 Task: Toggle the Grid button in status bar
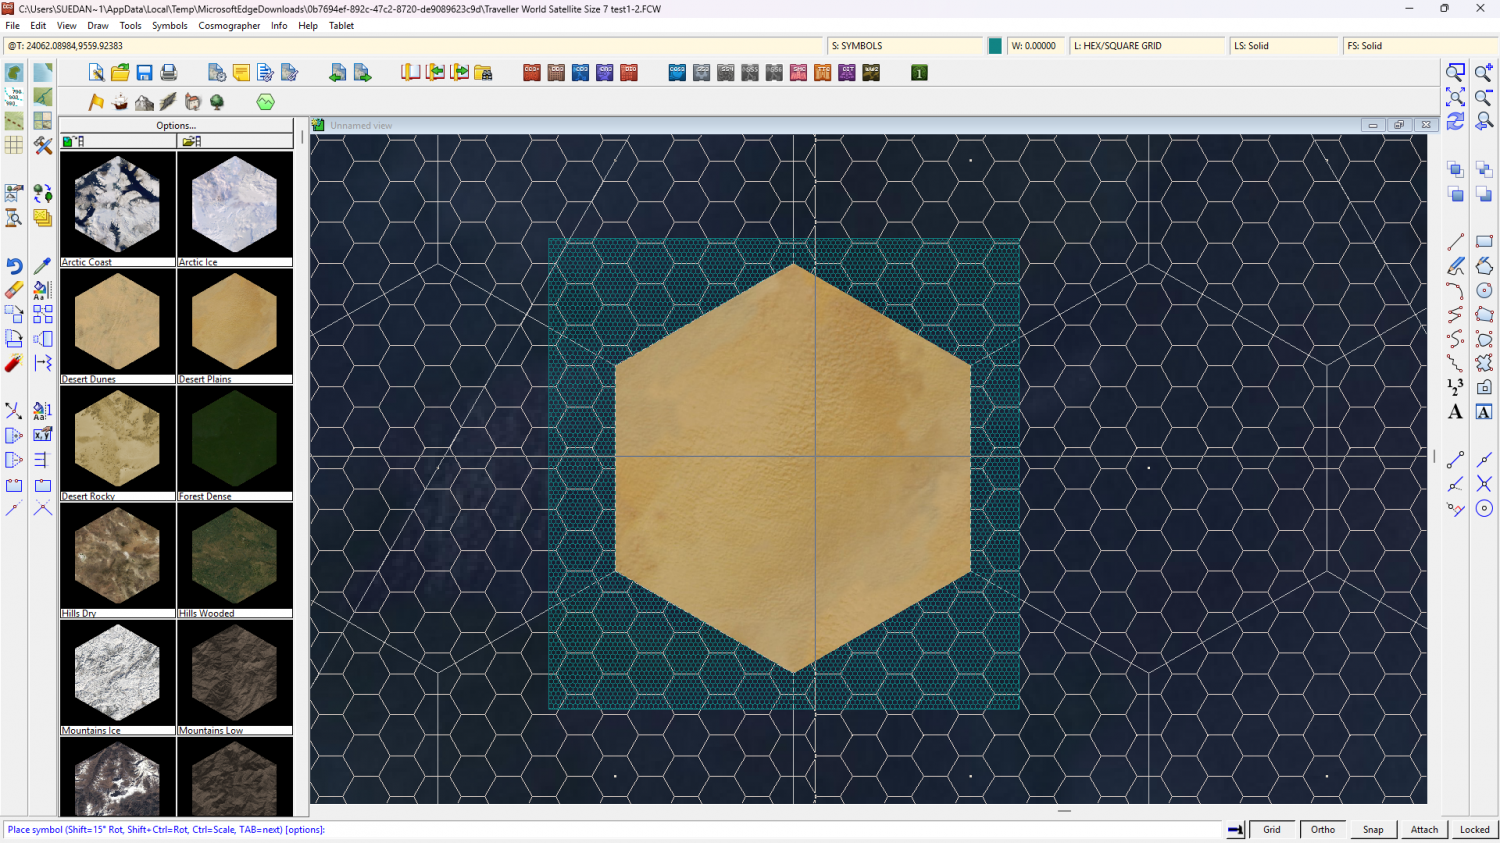tap(1271, 829)
